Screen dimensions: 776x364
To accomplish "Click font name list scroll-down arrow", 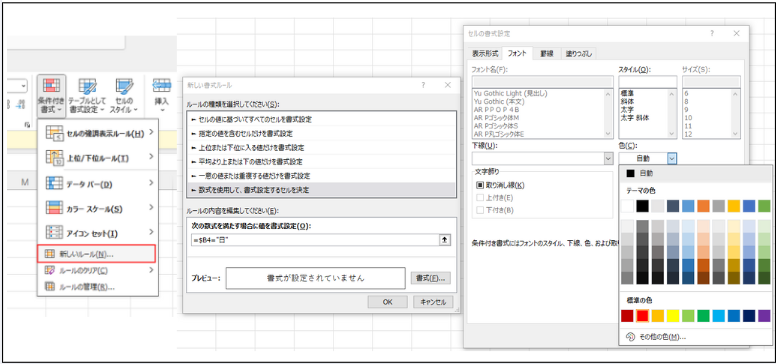I will 609,134.
